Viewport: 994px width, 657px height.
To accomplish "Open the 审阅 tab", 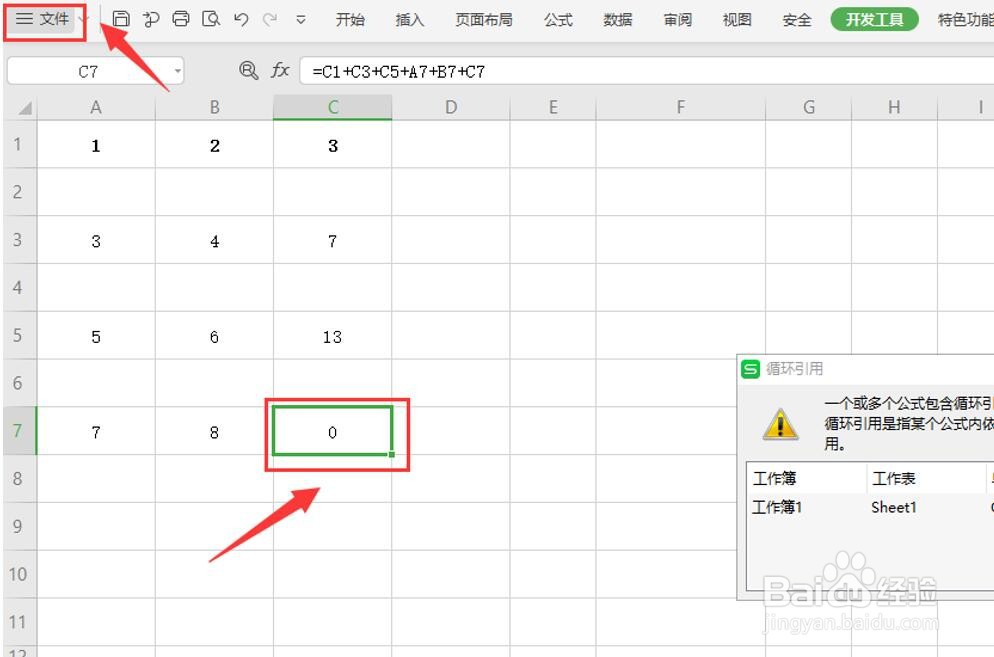I will (678, 20).
